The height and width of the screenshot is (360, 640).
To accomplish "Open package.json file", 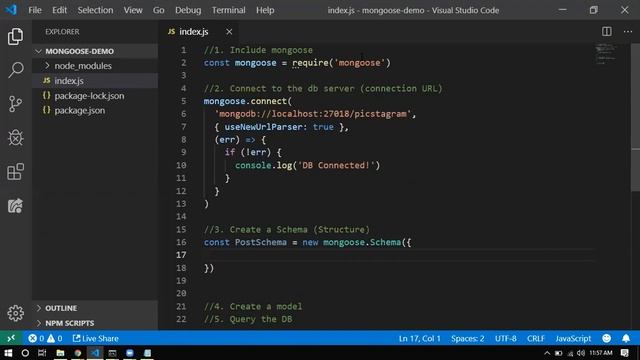I will click(95, 110).
